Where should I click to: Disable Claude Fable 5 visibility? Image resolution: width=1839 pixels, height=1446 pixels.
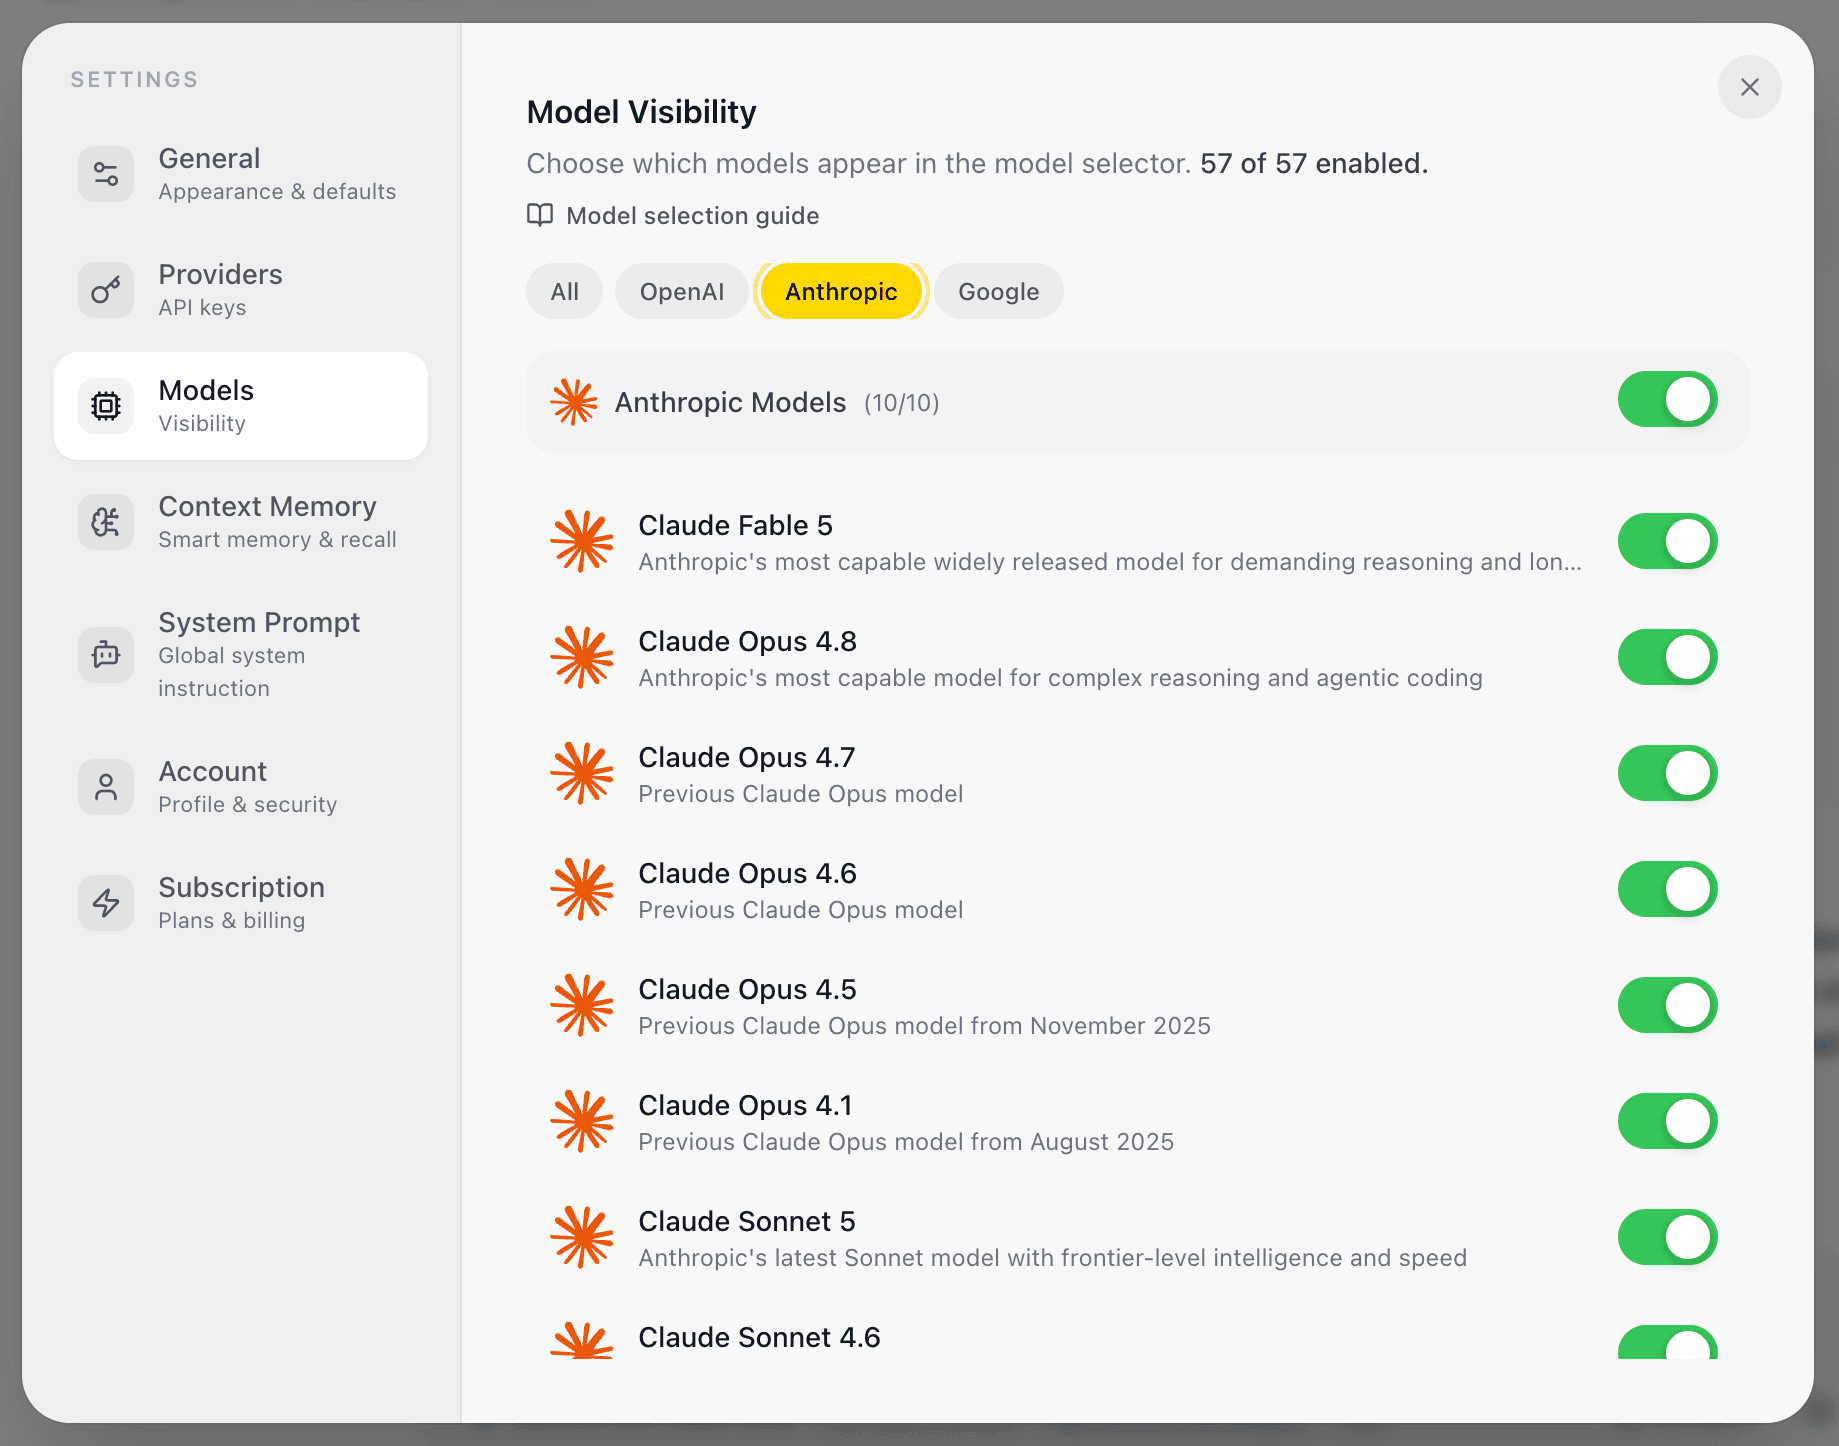pyautogui.click(x=1668, y=541)
